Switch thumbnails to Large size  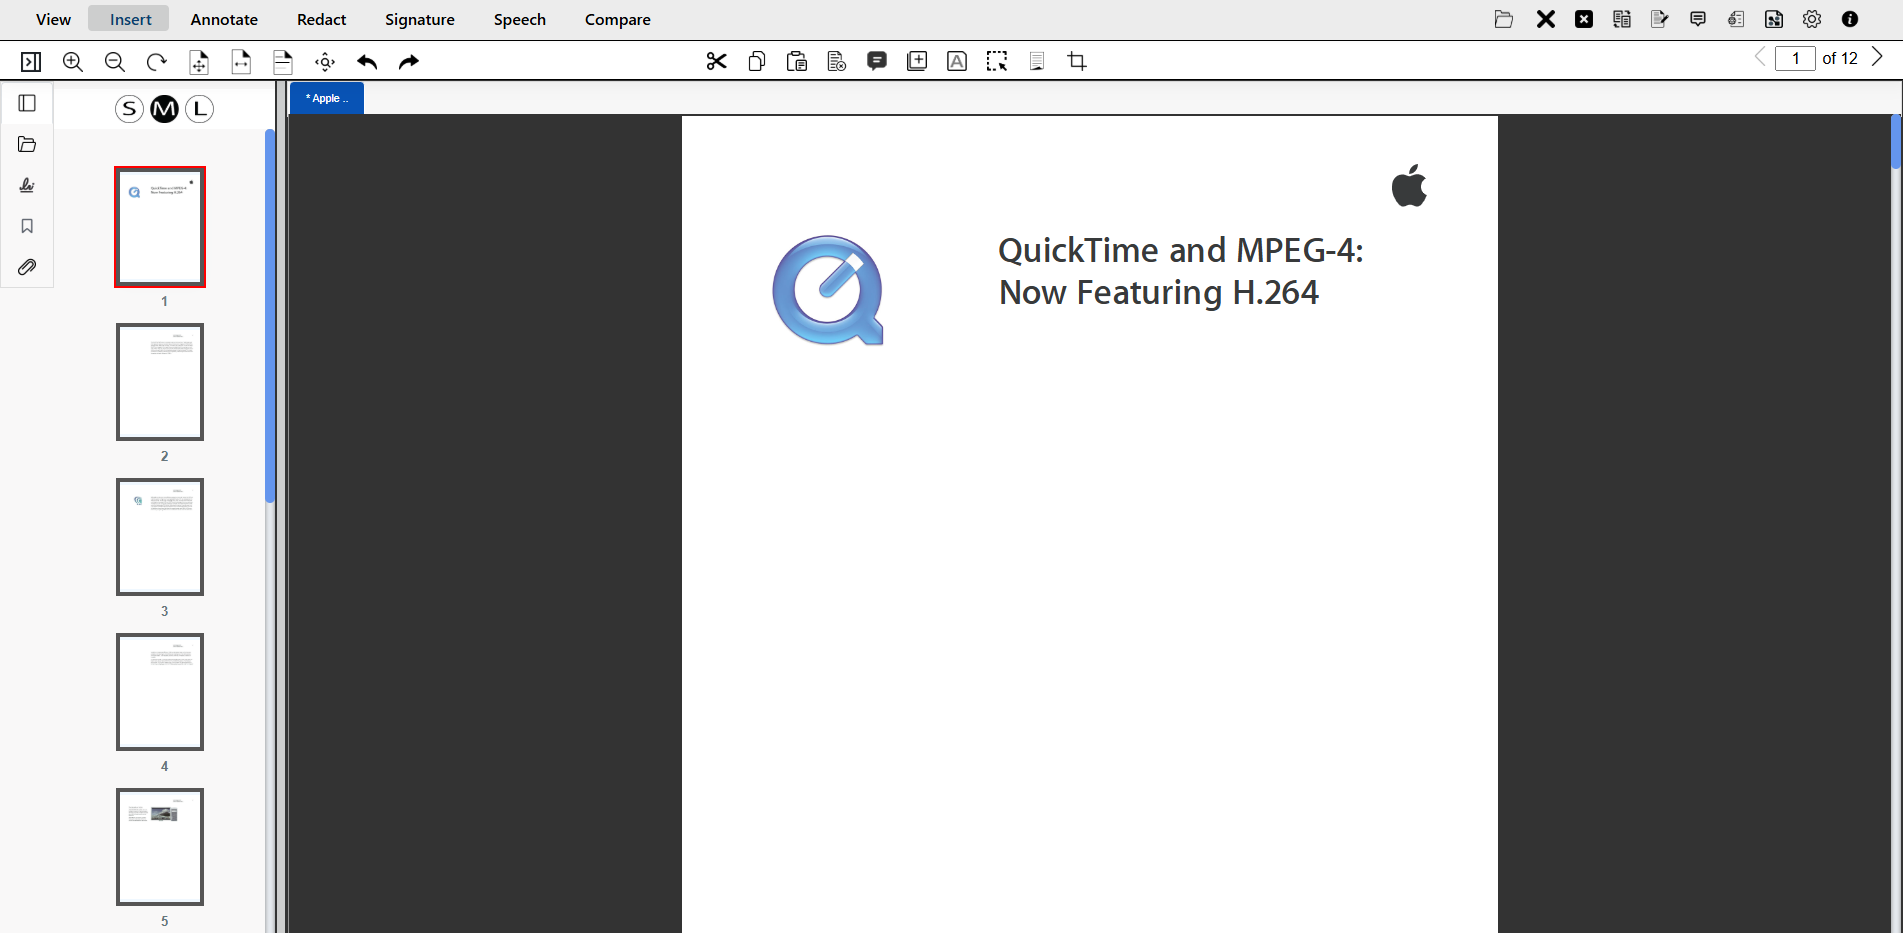click(200, 109)
